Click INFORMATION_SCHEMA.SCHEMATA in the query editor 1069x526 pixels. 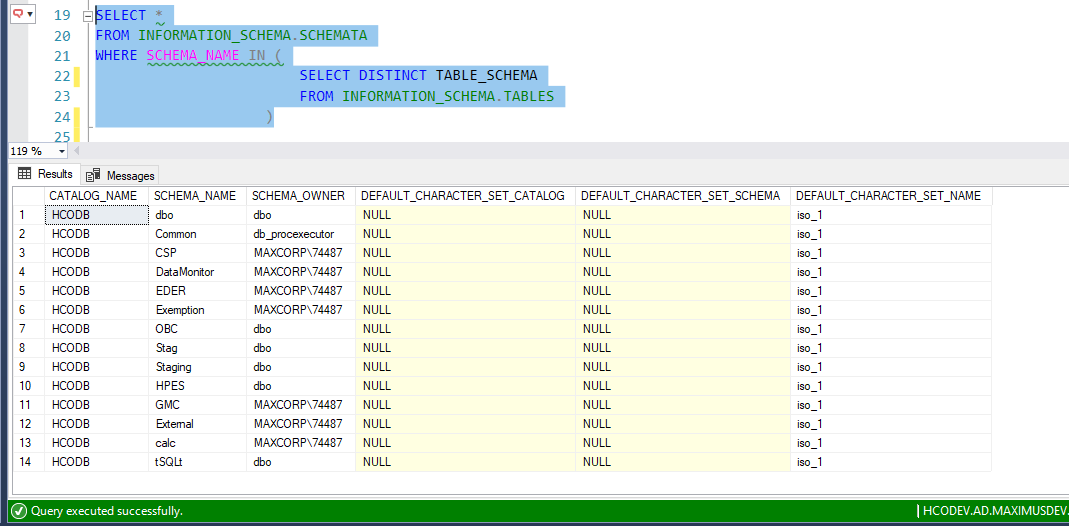tap(253, 35)
